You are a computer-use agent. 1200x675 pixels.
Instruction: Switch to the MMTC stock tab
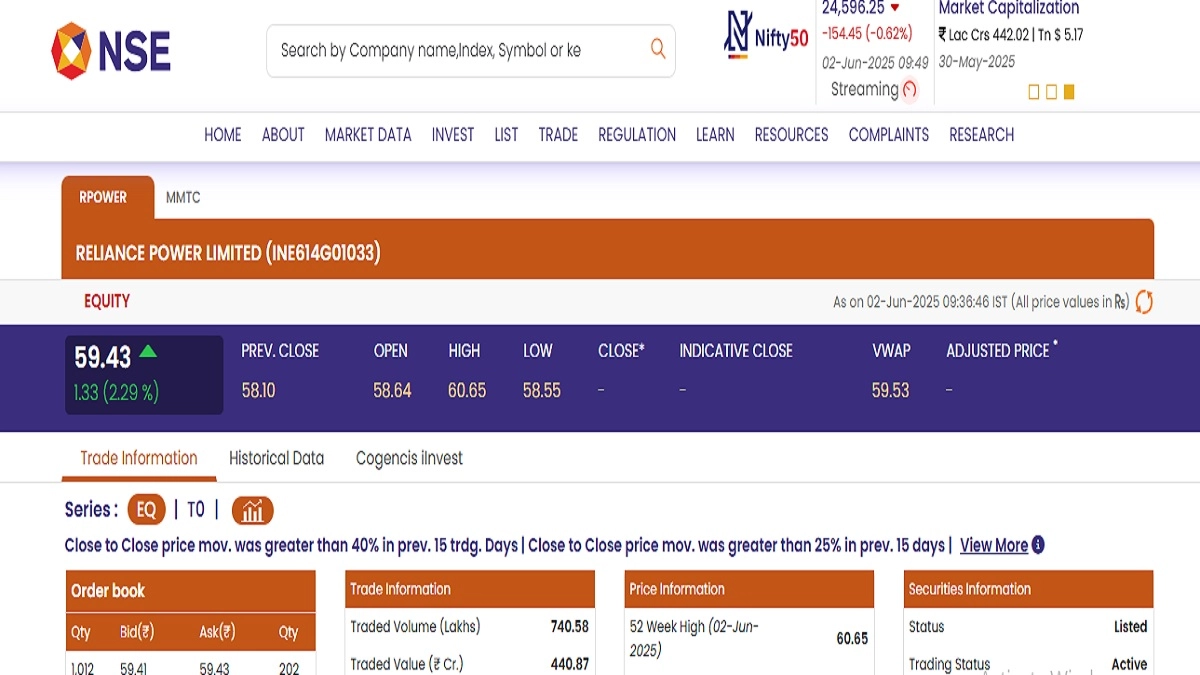183,198
